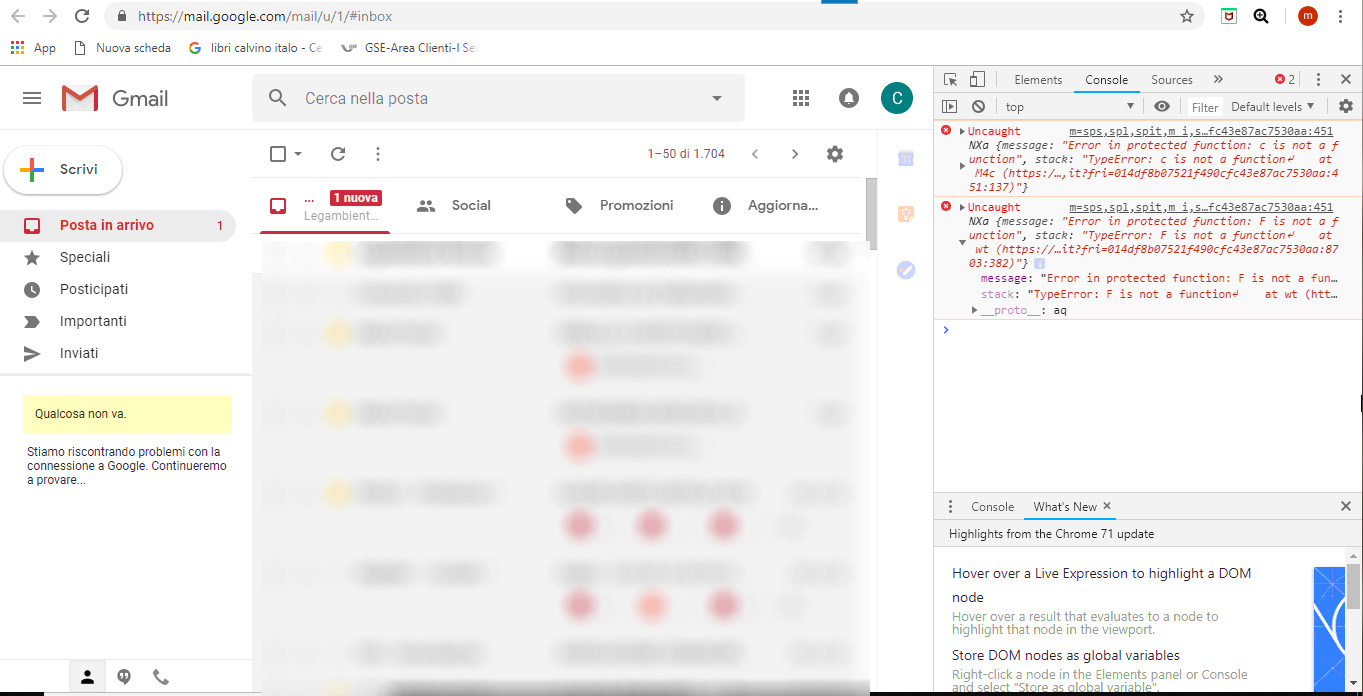
Task: Open the Google apps grid icon
Action: pyautogui.click(x=800, y=98)
